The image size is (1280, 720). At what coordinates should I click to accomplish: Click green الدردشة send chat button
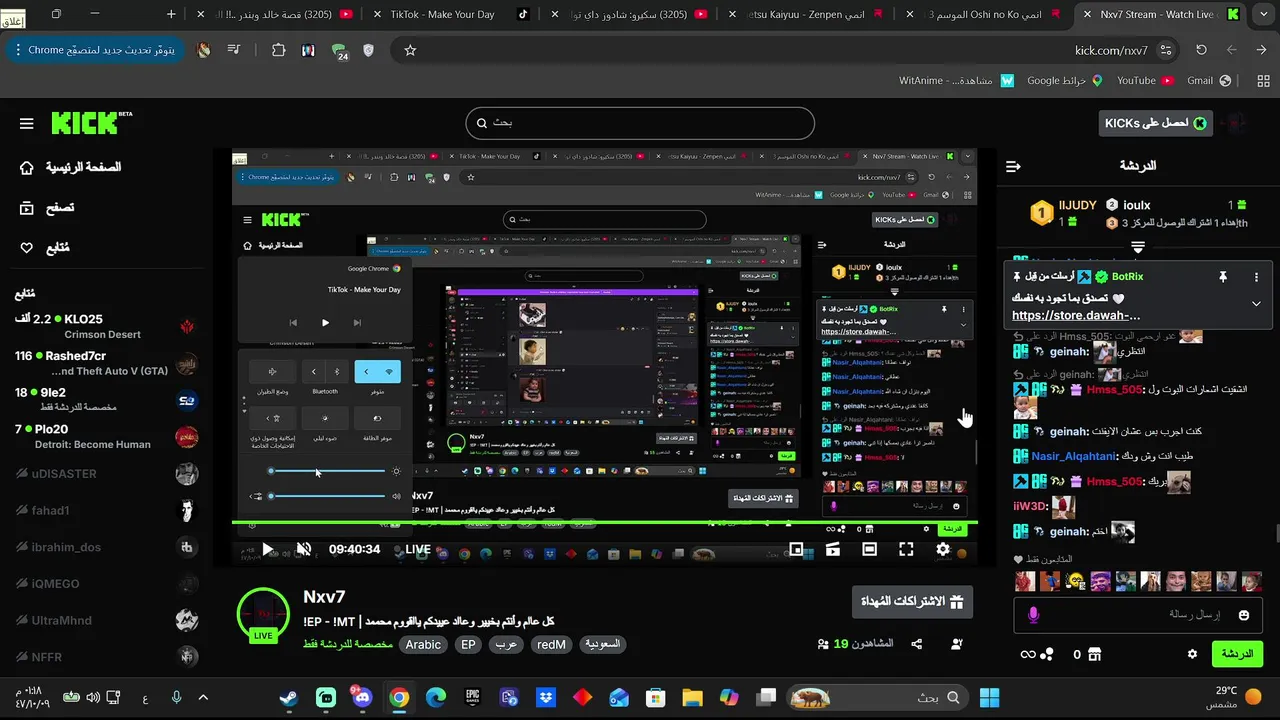1237,654
